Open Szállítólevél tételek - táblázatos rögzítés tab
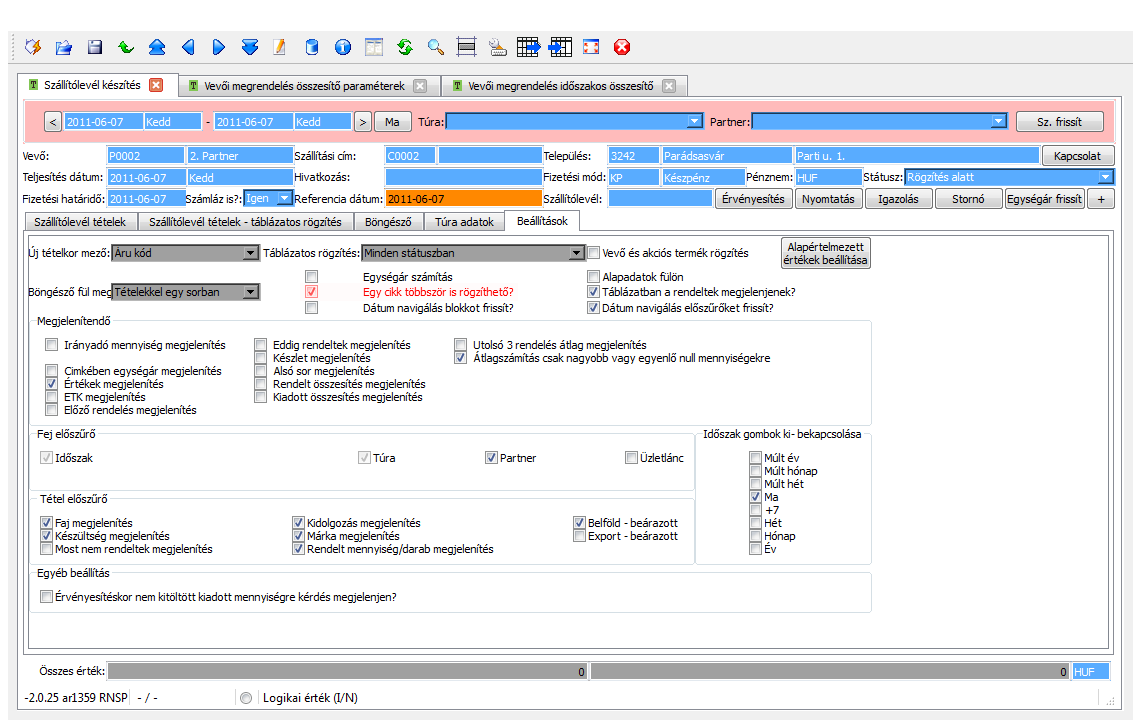This screenshot has width=1141, height=728. point(245,222)
